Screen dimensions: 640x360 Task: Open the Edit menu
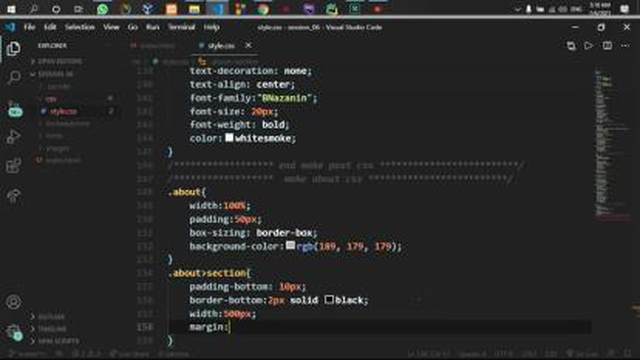click(50, 27)
